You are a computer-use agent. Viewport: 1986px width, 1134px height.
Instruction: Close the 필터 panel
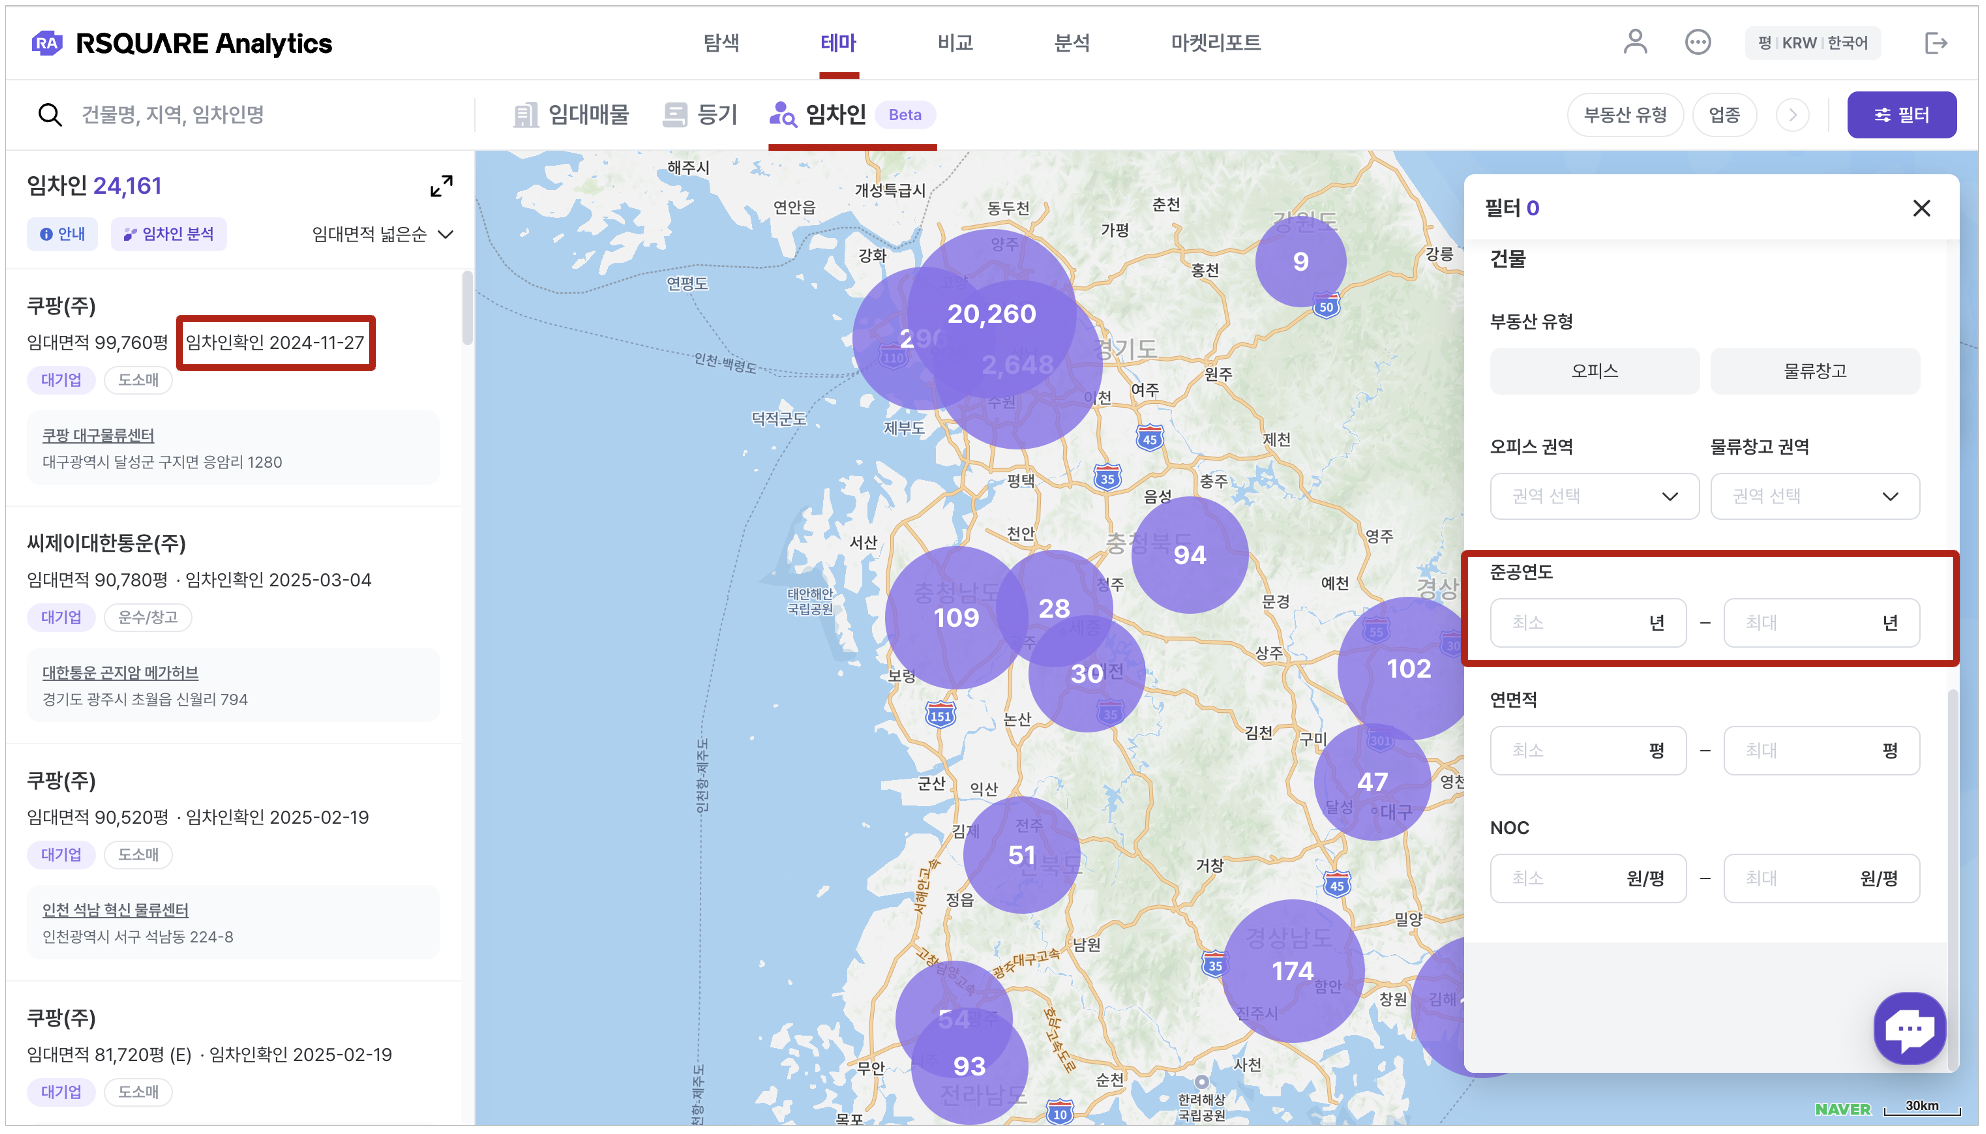click(x=1921, y=208)
